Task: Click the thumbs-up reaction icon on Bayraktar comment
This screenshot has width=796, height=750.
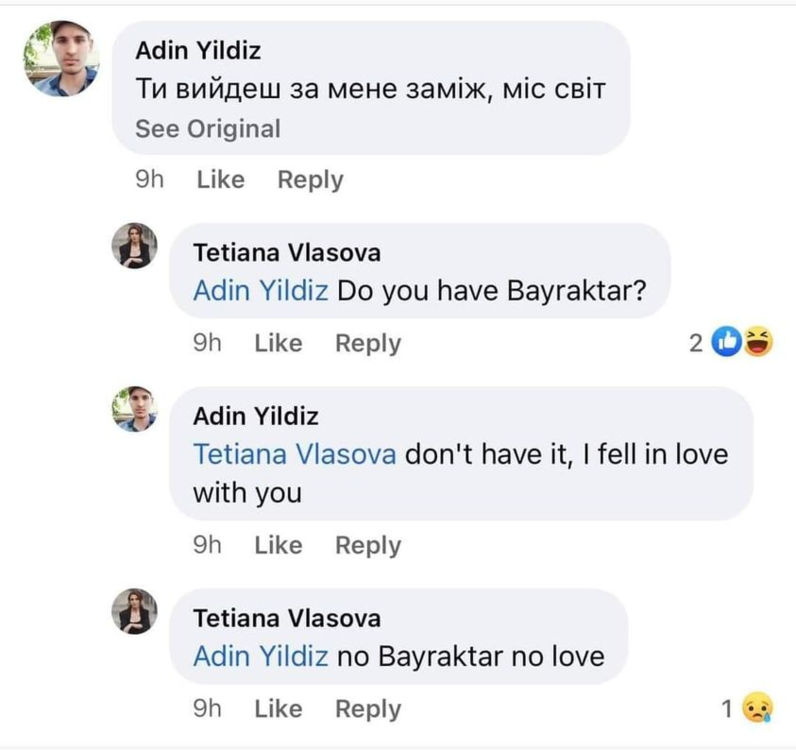Action: click(x=726, y=343)
